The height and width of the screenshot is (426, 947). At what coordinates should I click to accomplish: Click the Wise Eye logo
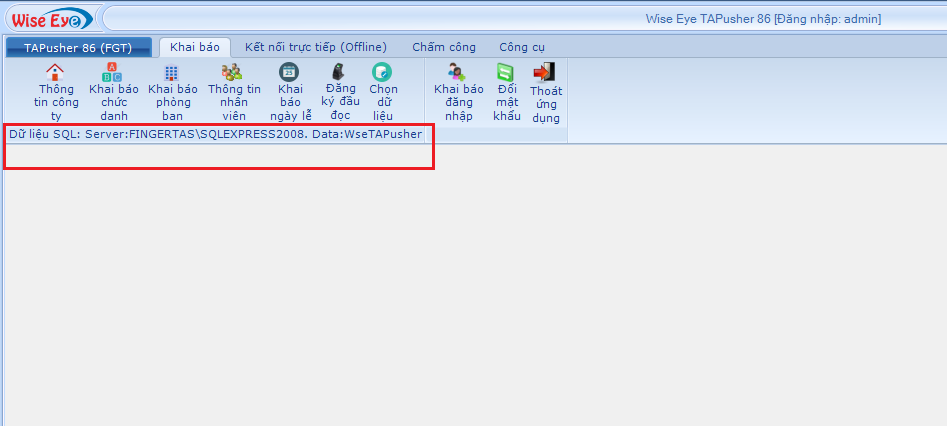tap(51, 18)
